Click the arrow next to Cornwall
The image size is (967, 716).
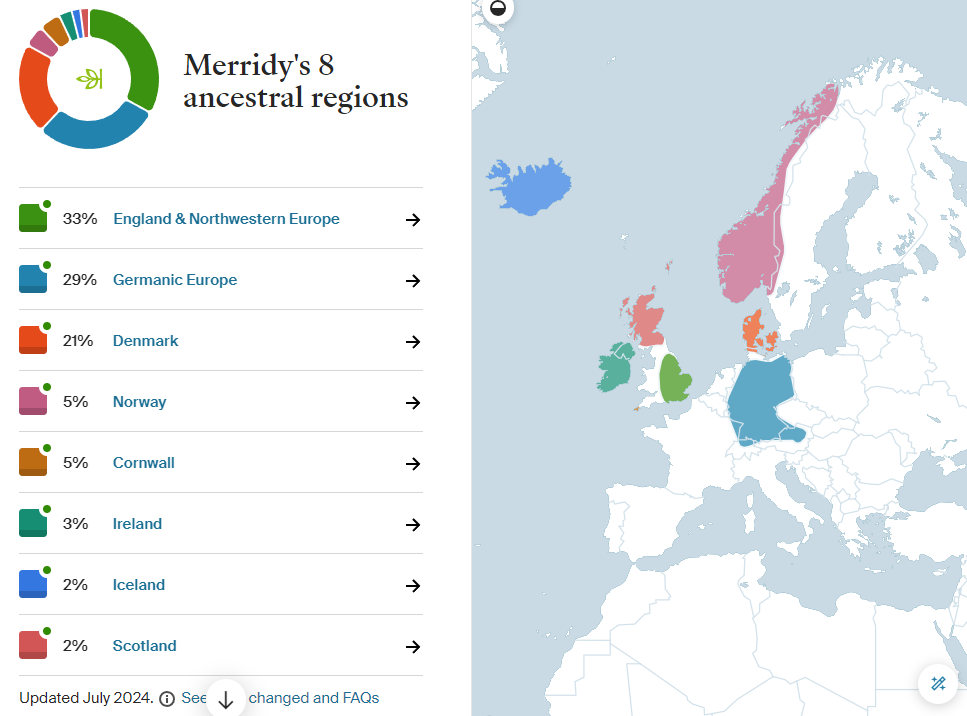[x=412, y=464]
